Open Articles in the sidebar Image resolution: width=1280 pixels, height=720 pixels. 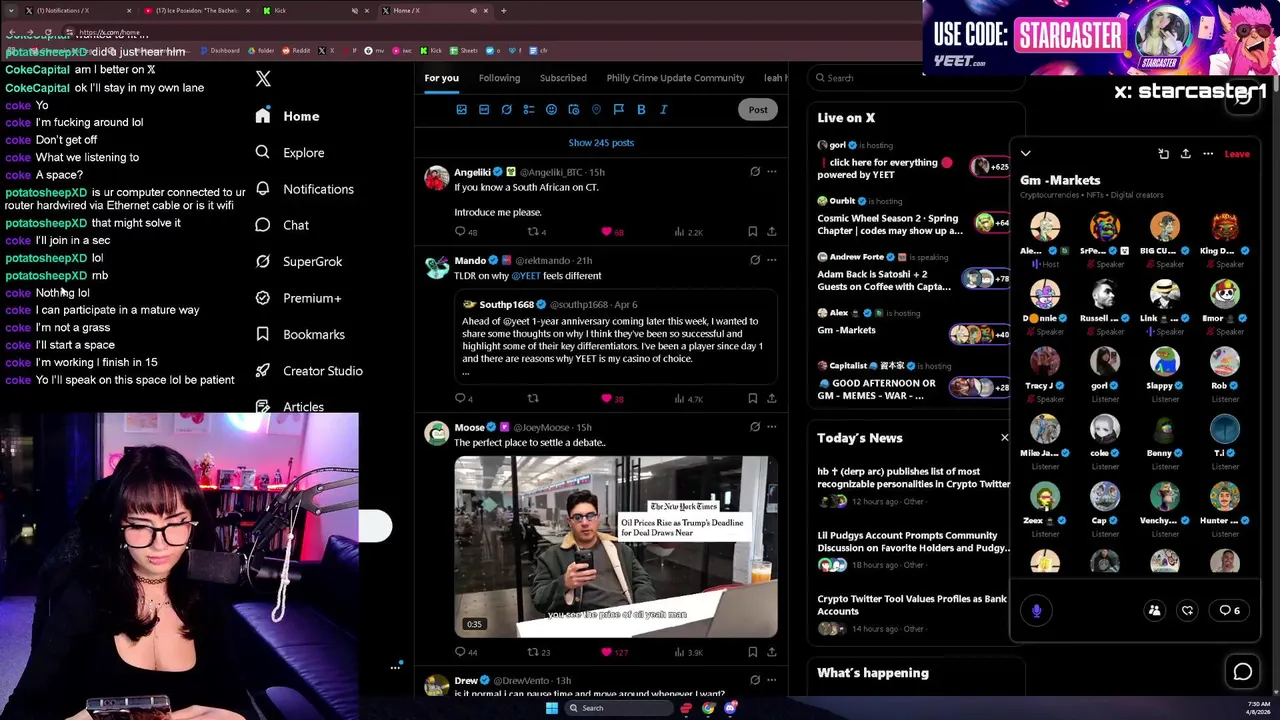coord(290,407)
